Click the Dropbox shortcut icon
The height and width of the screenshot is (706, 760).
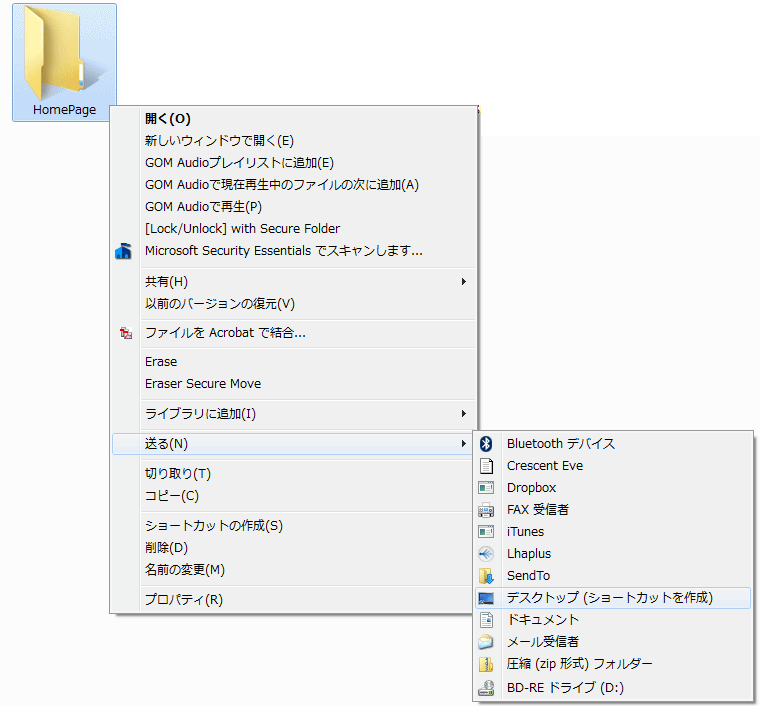(x=486, y=487)
